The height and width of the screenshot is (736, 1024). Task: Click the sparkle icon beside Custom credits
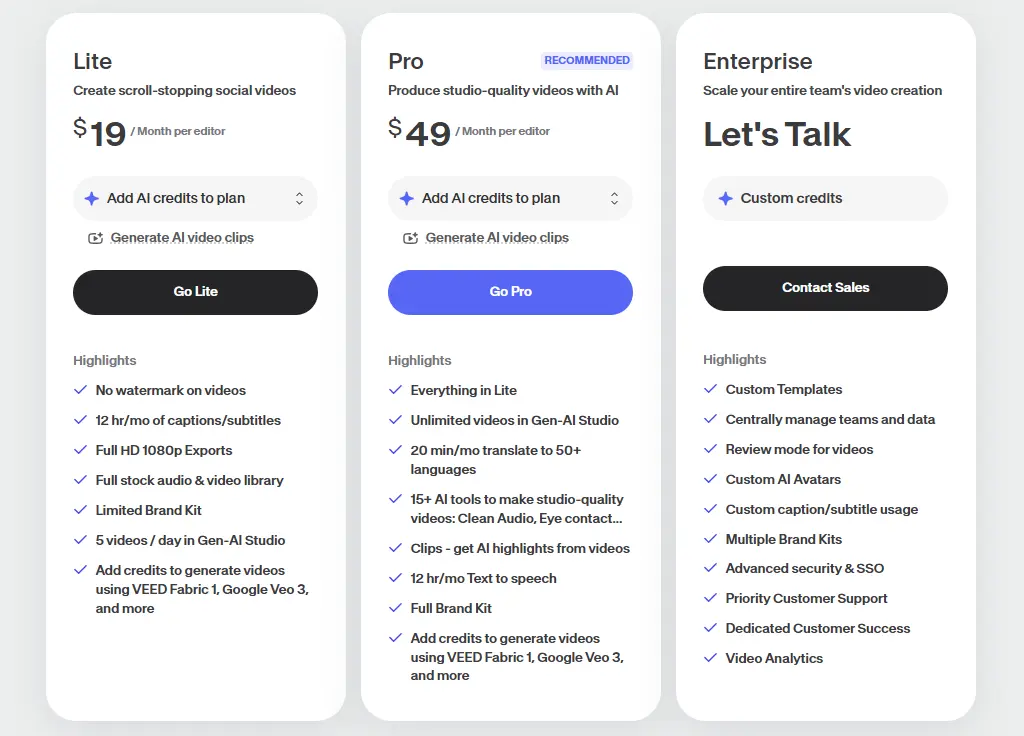coord(726,198)
